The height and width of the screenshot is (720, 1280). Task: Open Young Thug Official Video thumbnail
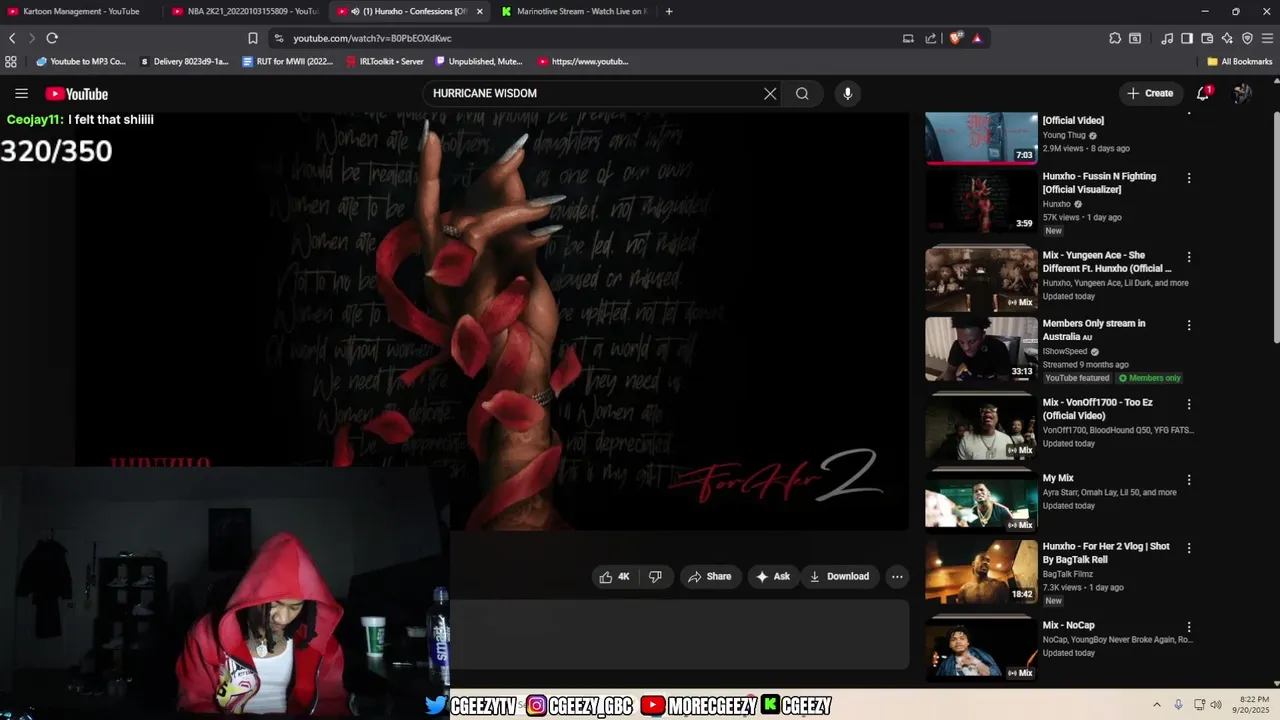click(x=981, y=137)
